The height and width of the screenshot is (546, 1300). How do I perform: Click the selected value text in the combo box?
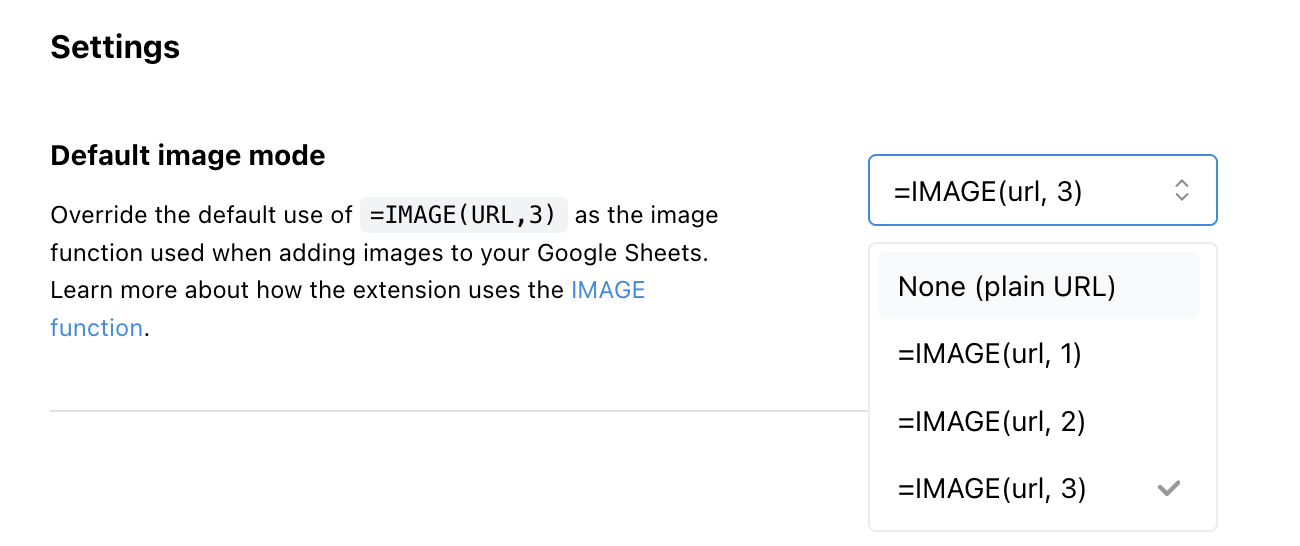(988, 190)
